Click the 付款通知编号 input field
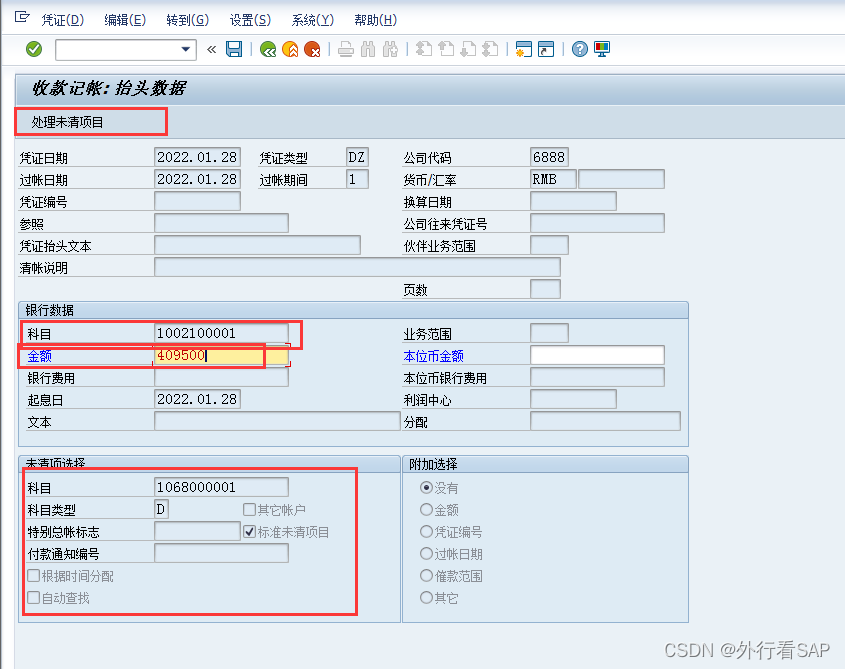 (x=221, y=553)
